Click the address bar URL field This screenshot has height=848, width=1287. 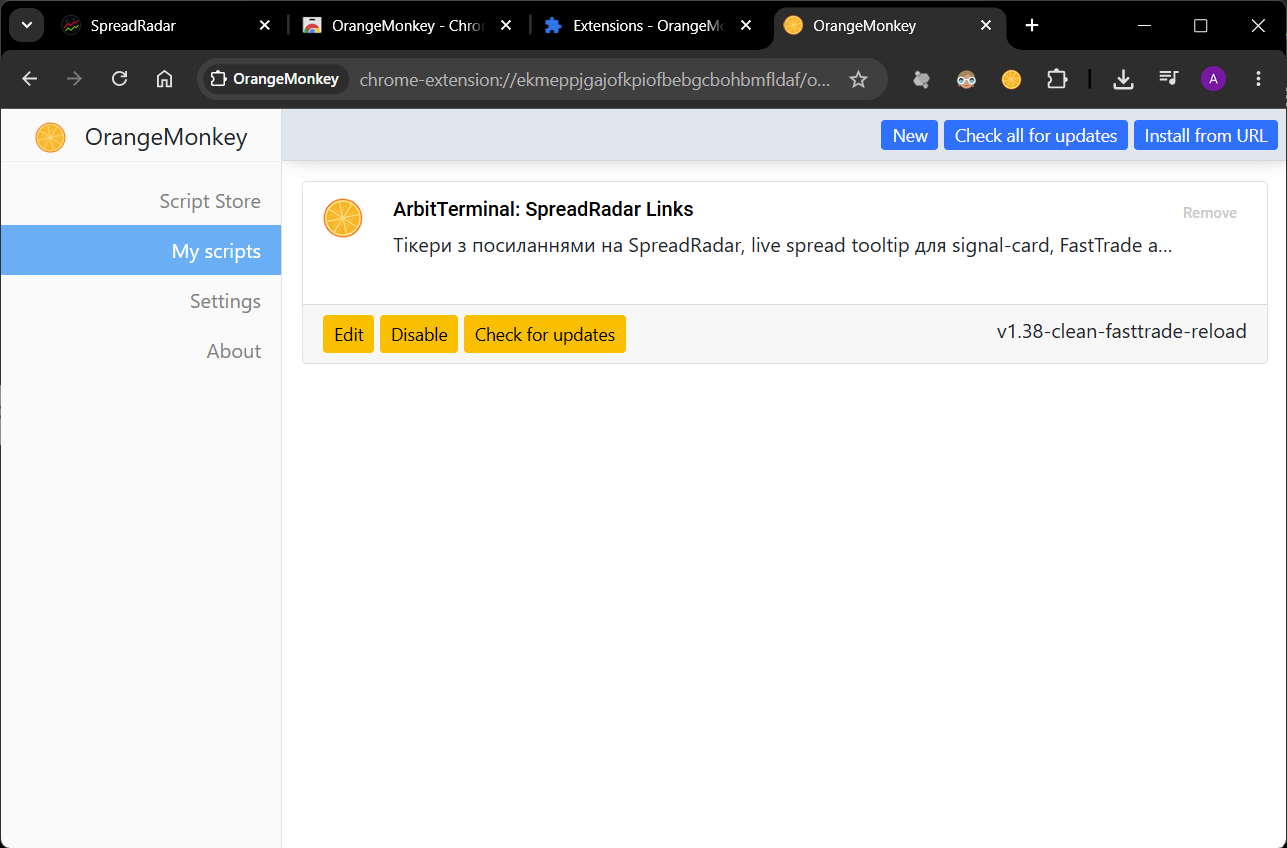(x=595, y=79)
